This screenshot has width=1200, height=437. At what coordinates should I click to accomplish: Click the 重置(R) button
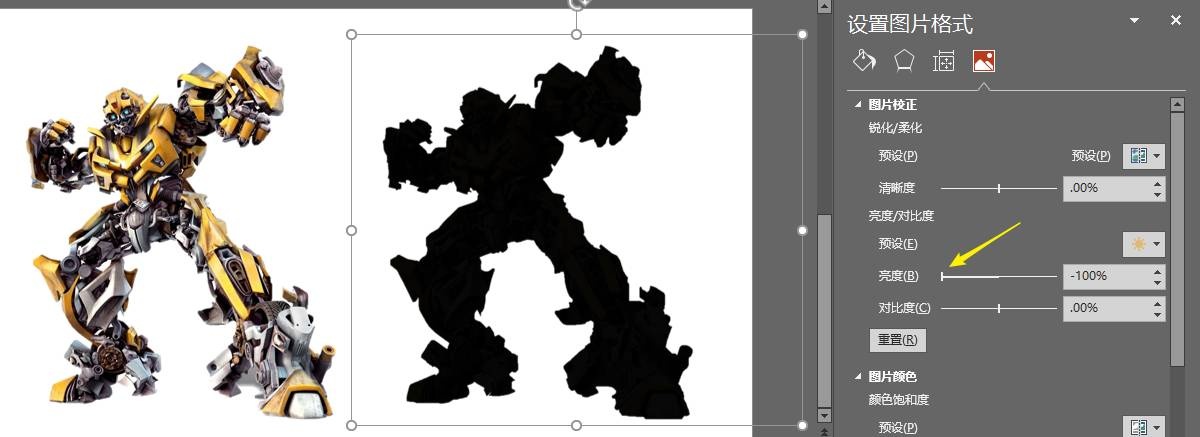pos(898,340)
